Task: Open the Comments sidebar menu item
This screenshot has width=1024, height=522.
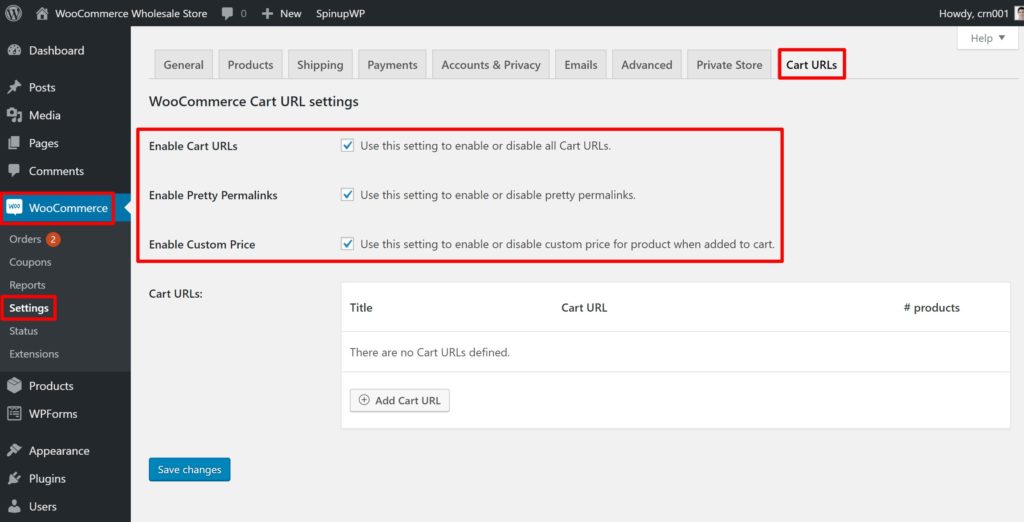Action: click(x=65, y=171)
